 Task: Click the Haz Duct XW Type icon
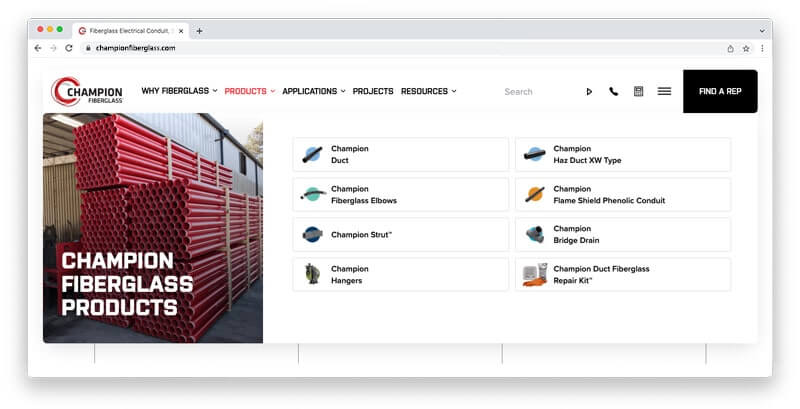click(x=535, y=154)
